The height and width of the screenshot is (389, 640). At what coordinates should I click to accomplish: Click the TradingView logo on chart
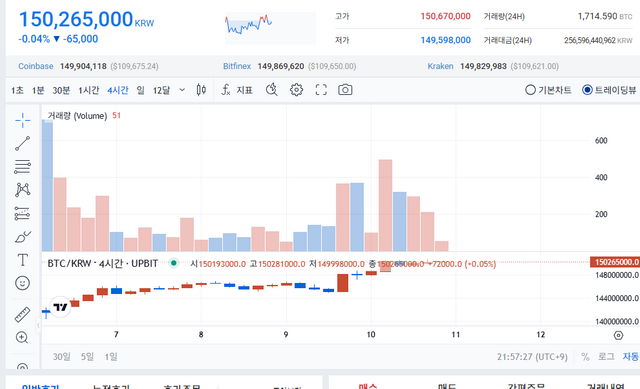click(60, 307)
